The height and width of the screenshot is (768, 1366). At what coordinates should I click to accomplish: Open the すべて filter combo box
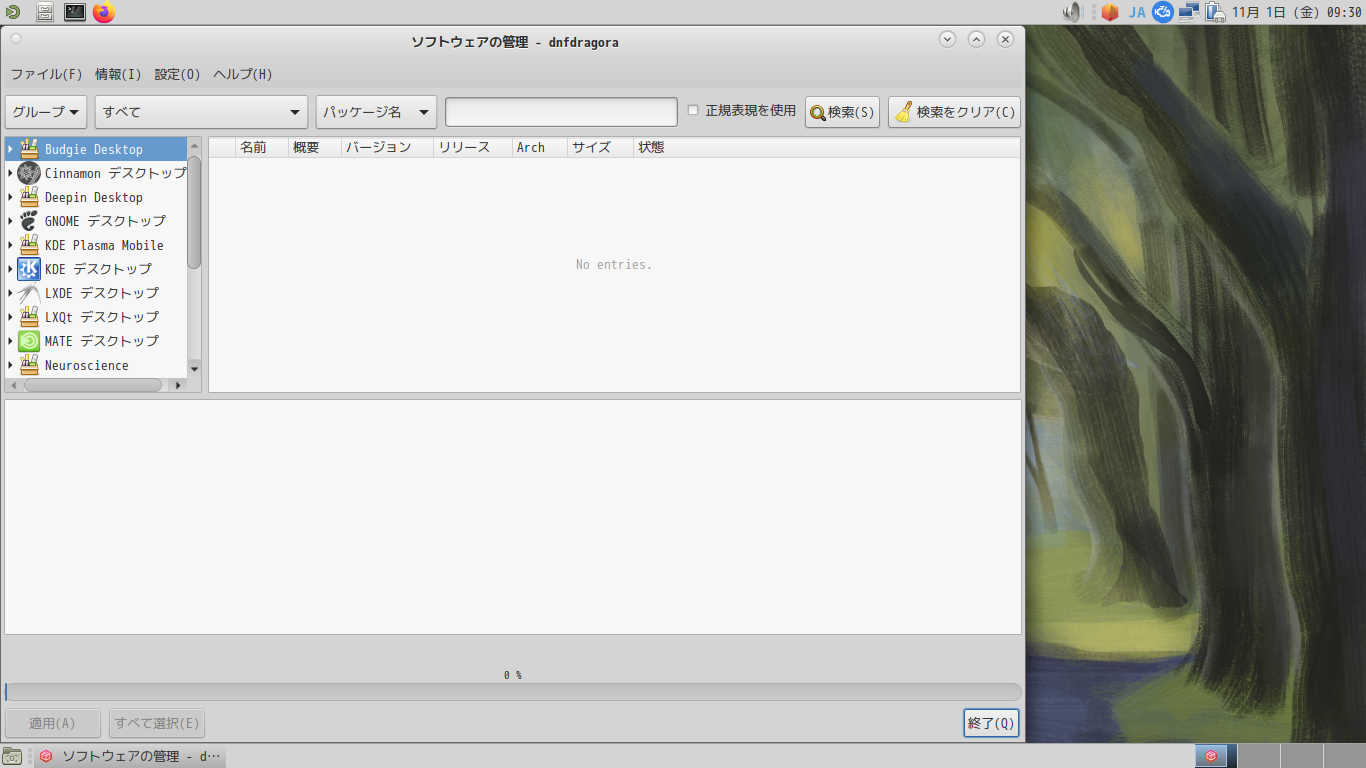coord(200,112)
